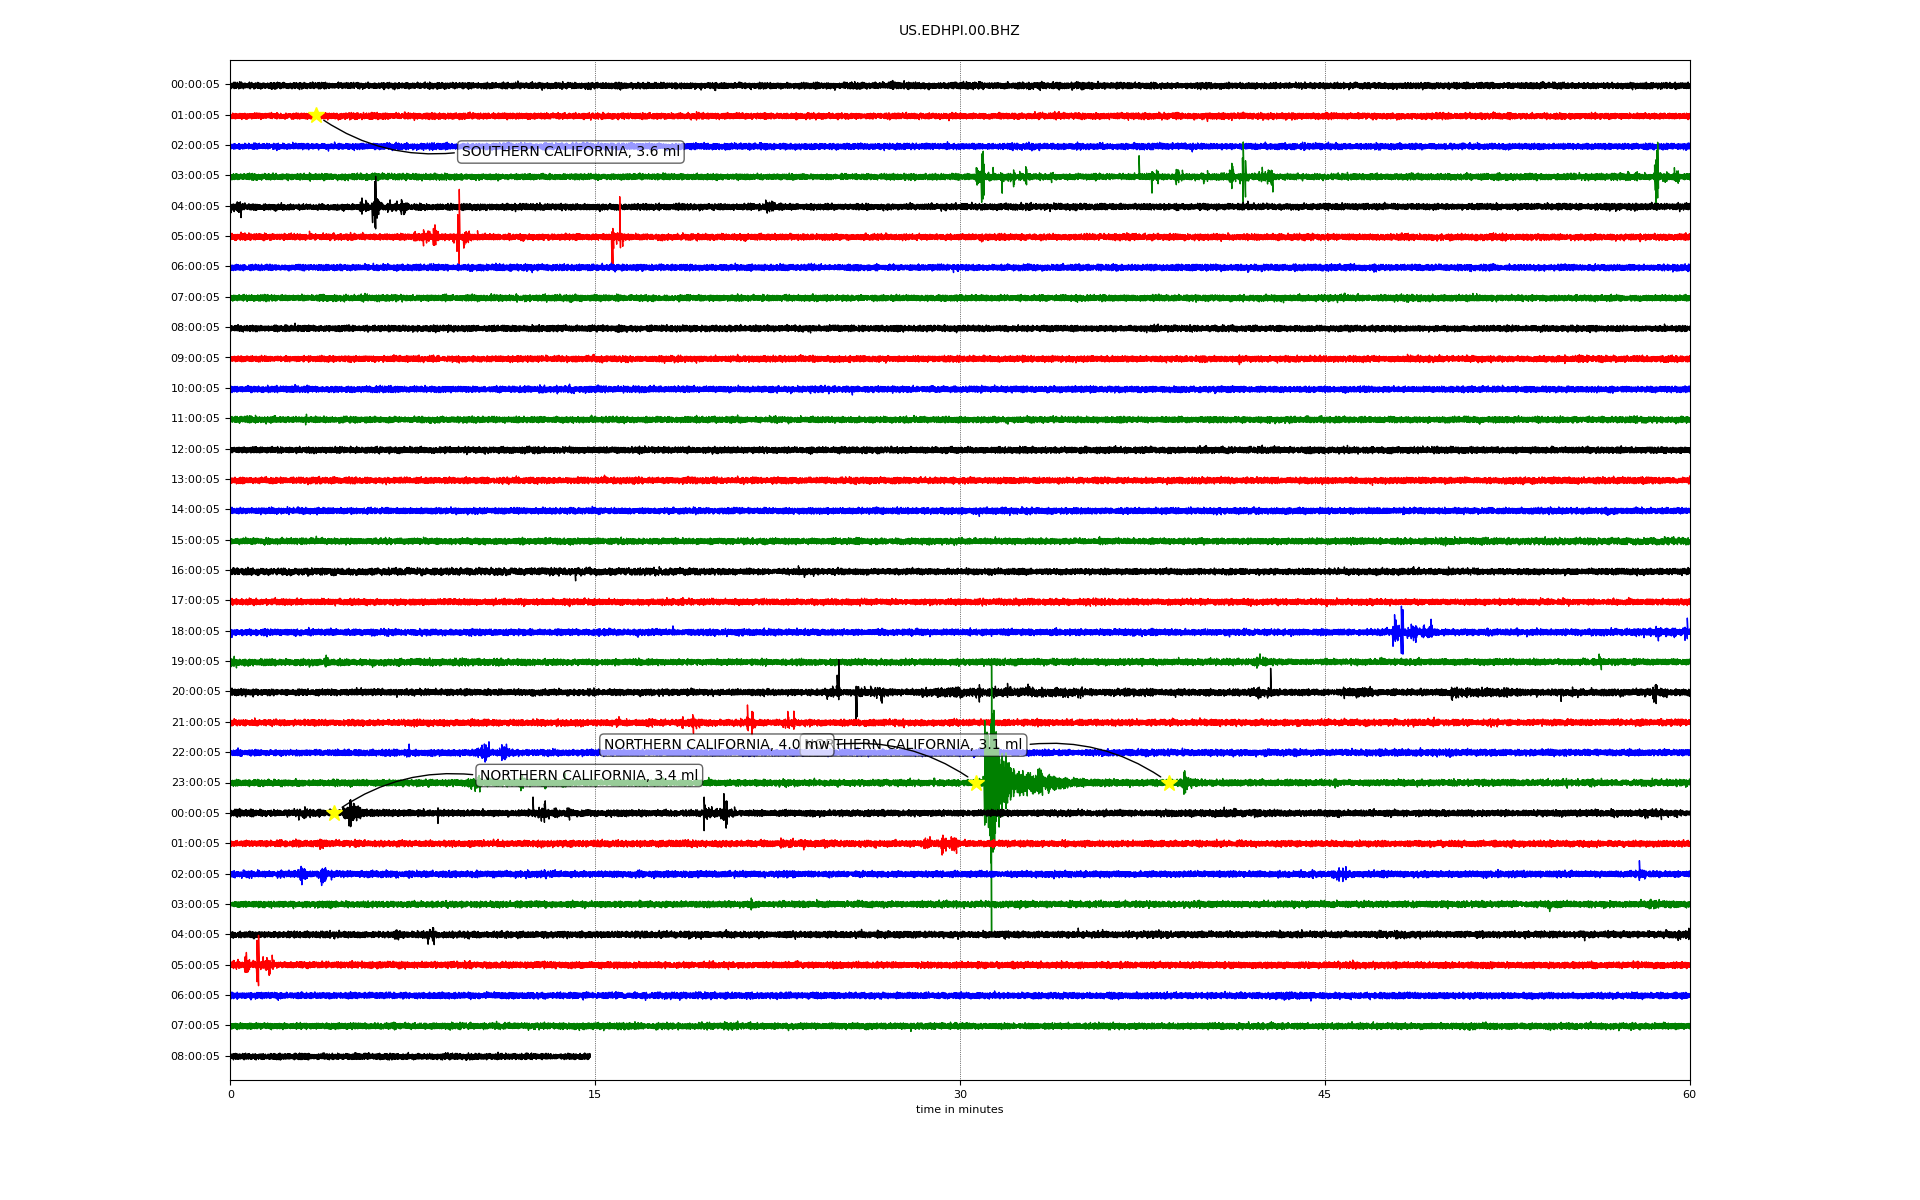Click the NORTHERN CALIFORNIA, 4.0 mw annotation label

(x=700, y=745)
